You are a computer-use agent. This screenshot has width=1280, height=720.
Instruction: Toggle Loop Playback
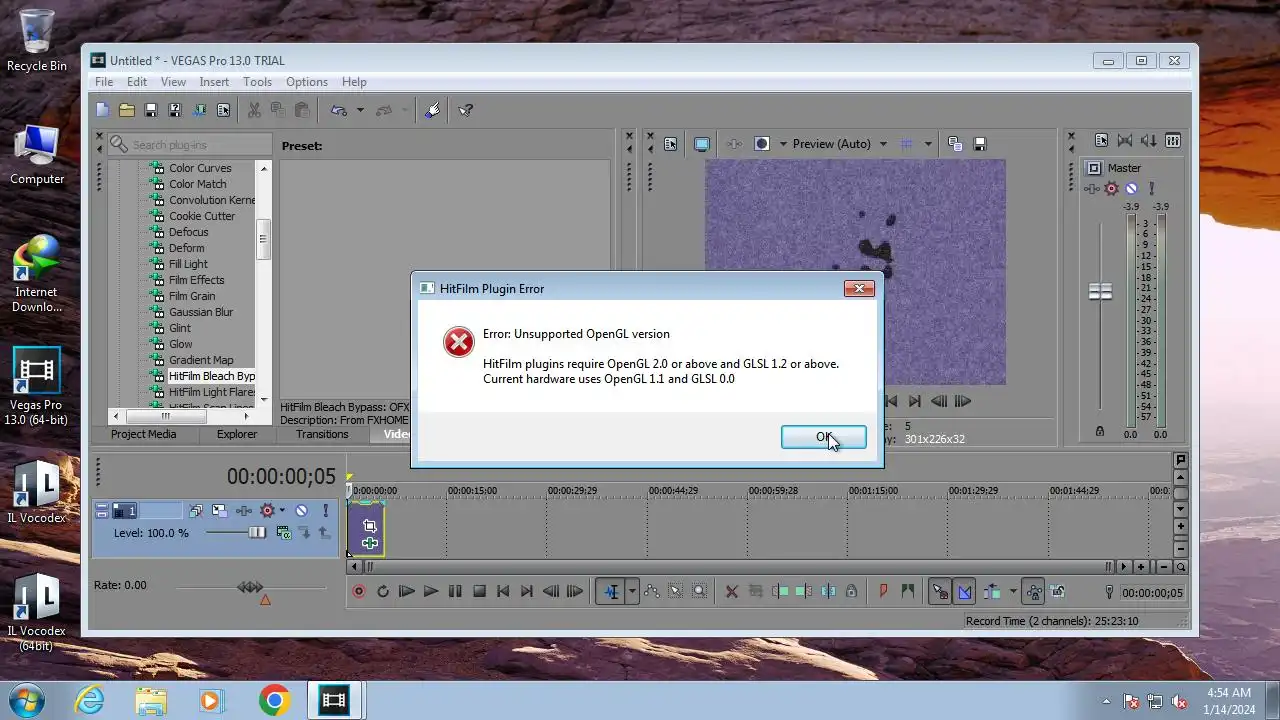[383, 592]
